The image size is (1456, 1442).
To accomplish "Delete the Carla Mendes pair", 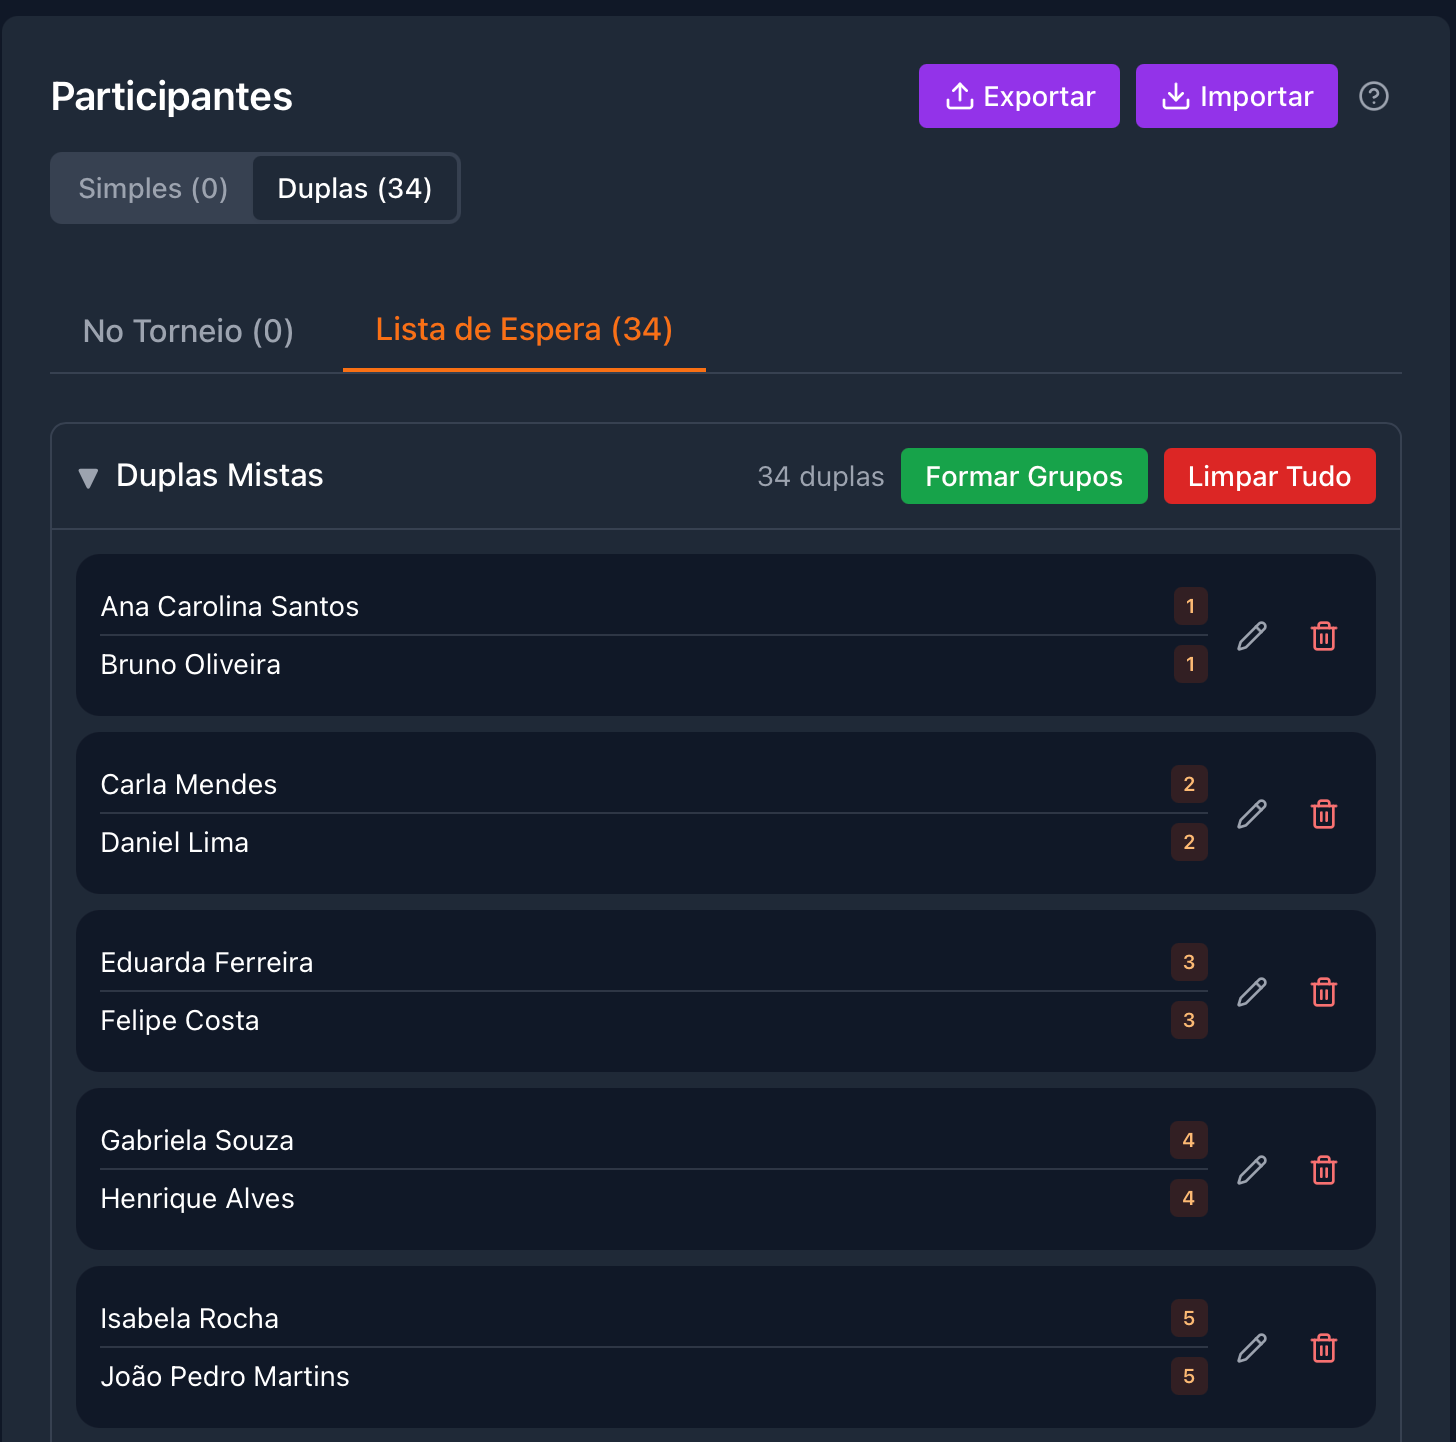I will click(1324, 814).
